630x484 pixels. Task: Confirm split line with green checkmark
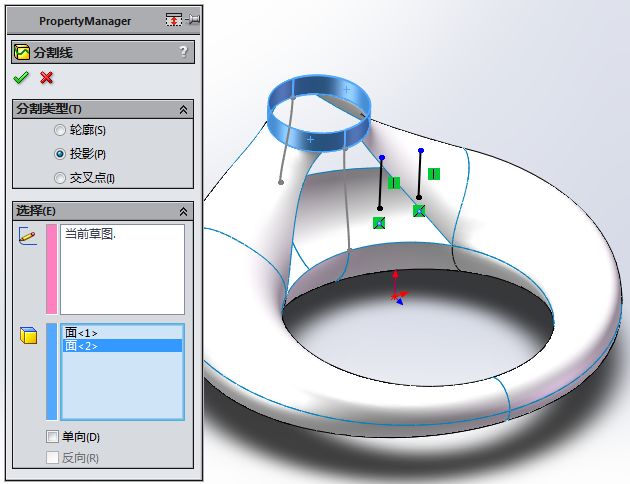click(x=20, y=77)
